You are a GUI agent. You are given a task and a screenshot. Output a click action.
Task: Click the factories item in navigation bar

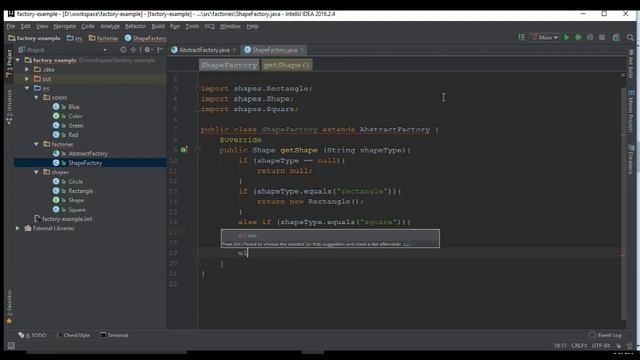tap(103, 38)
